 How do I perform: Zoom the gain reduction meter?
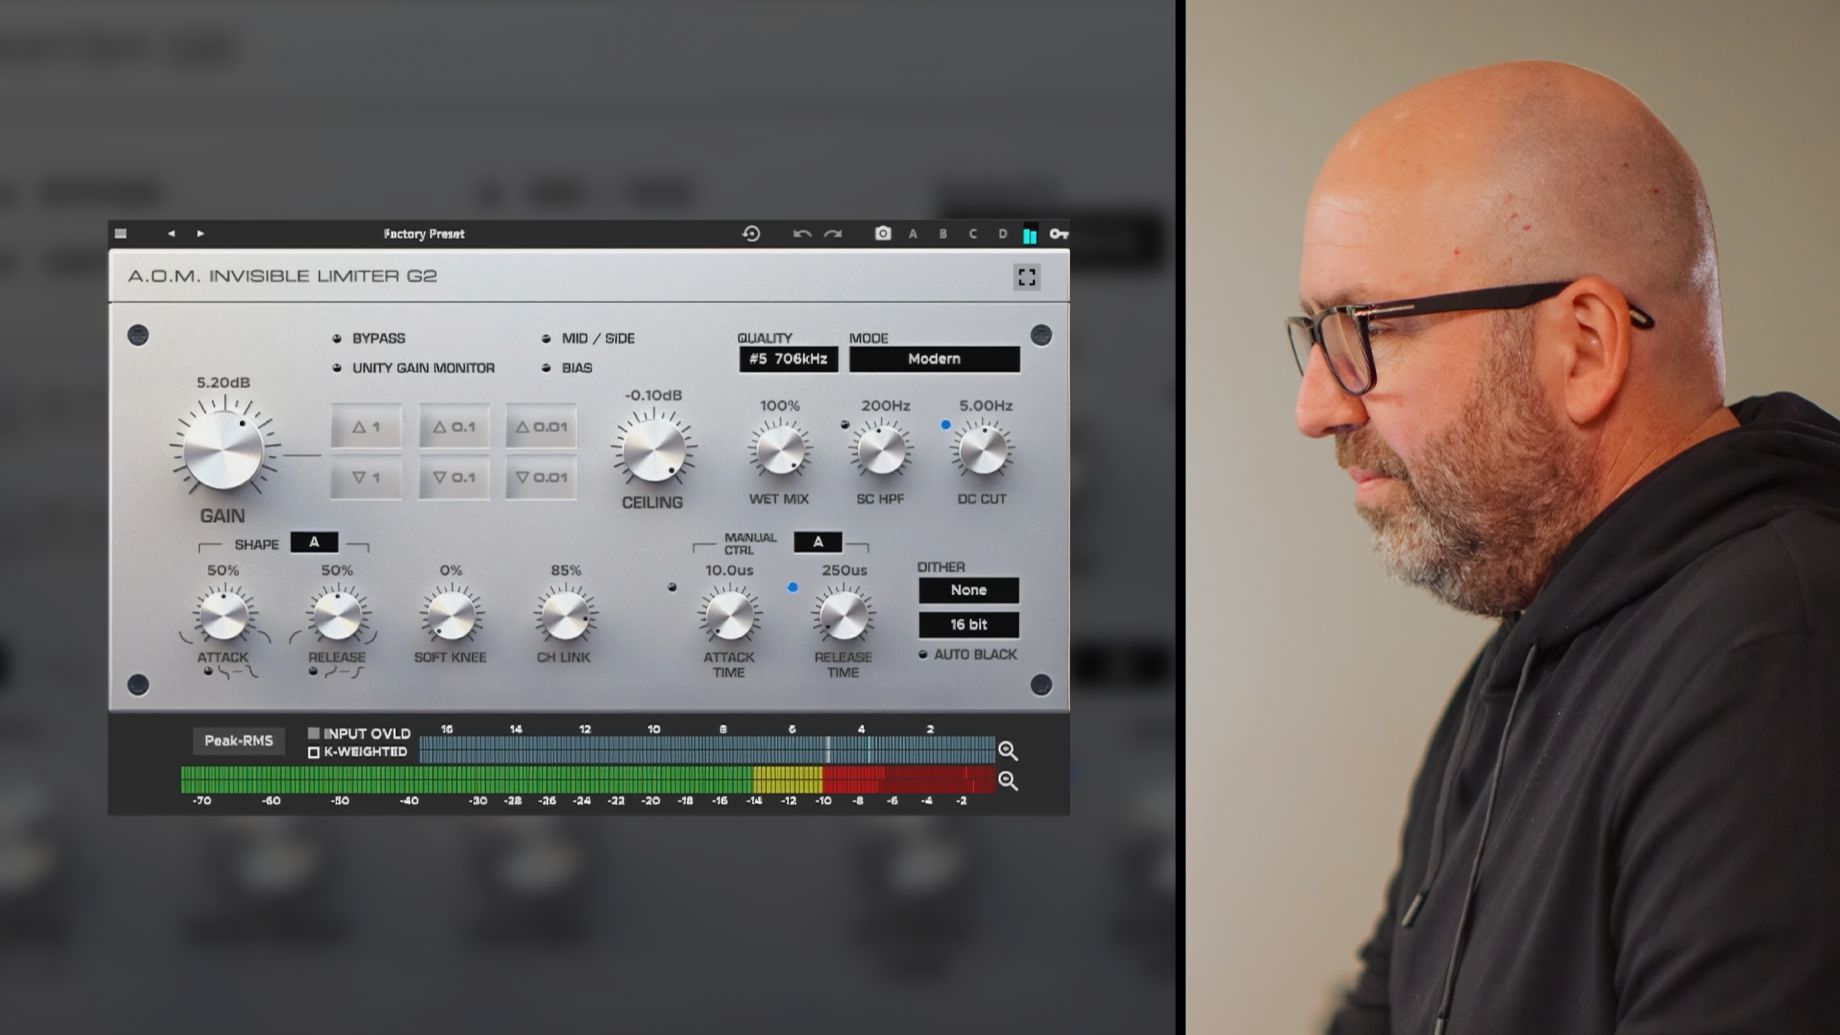coord(1008,751)
